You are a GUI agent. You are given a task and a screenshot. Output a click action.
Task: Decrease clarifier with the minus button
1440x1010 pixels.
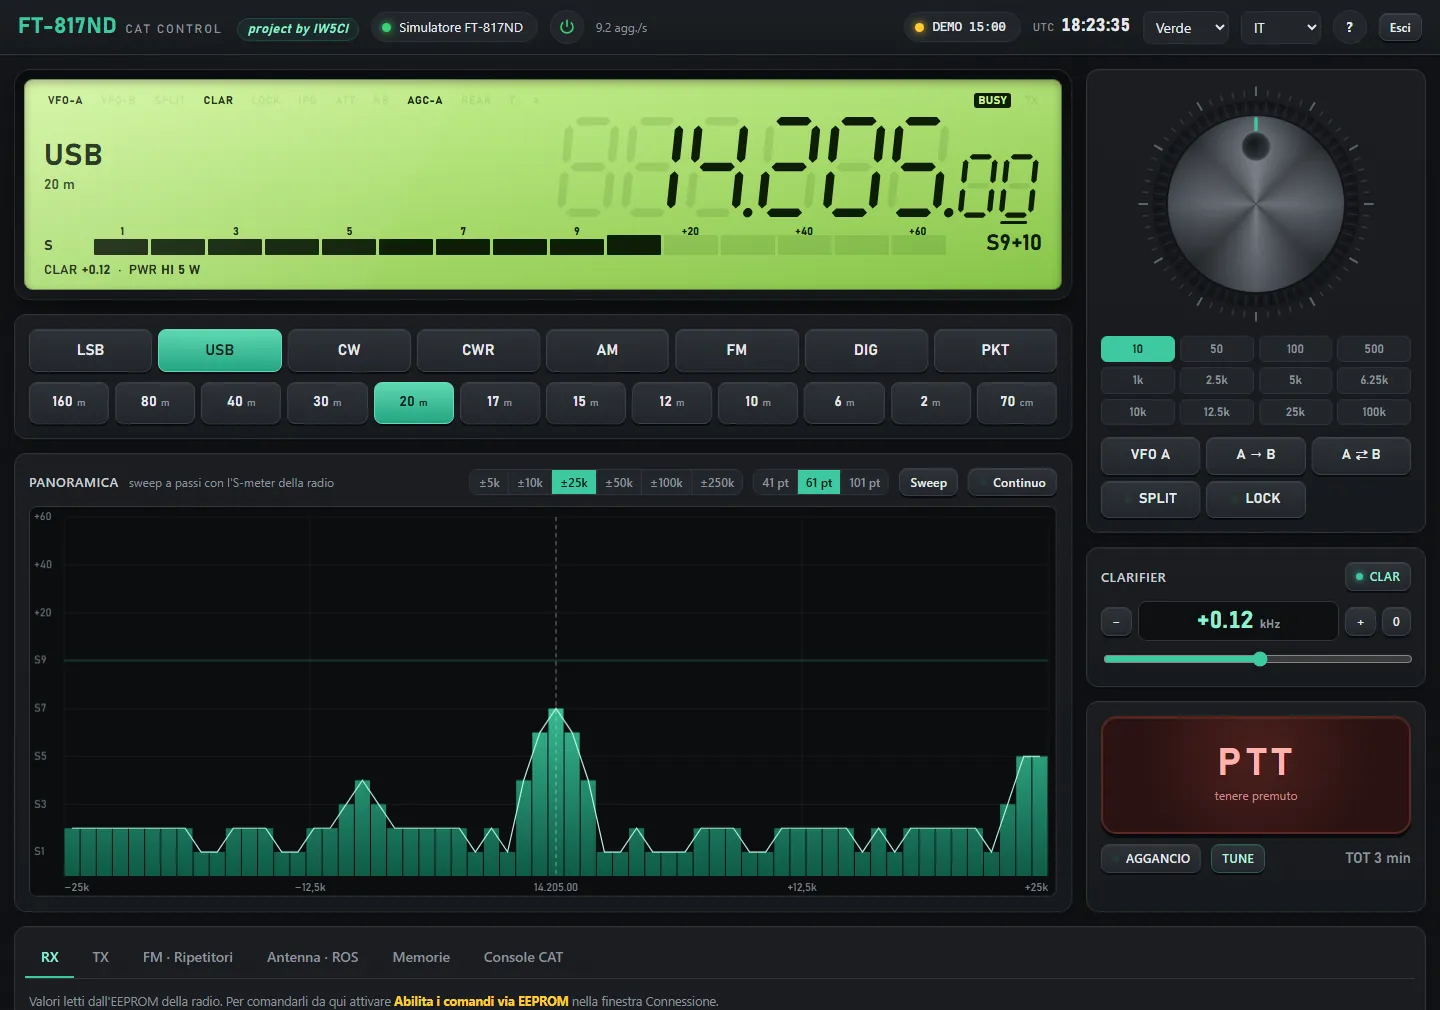click(1116, 622)
